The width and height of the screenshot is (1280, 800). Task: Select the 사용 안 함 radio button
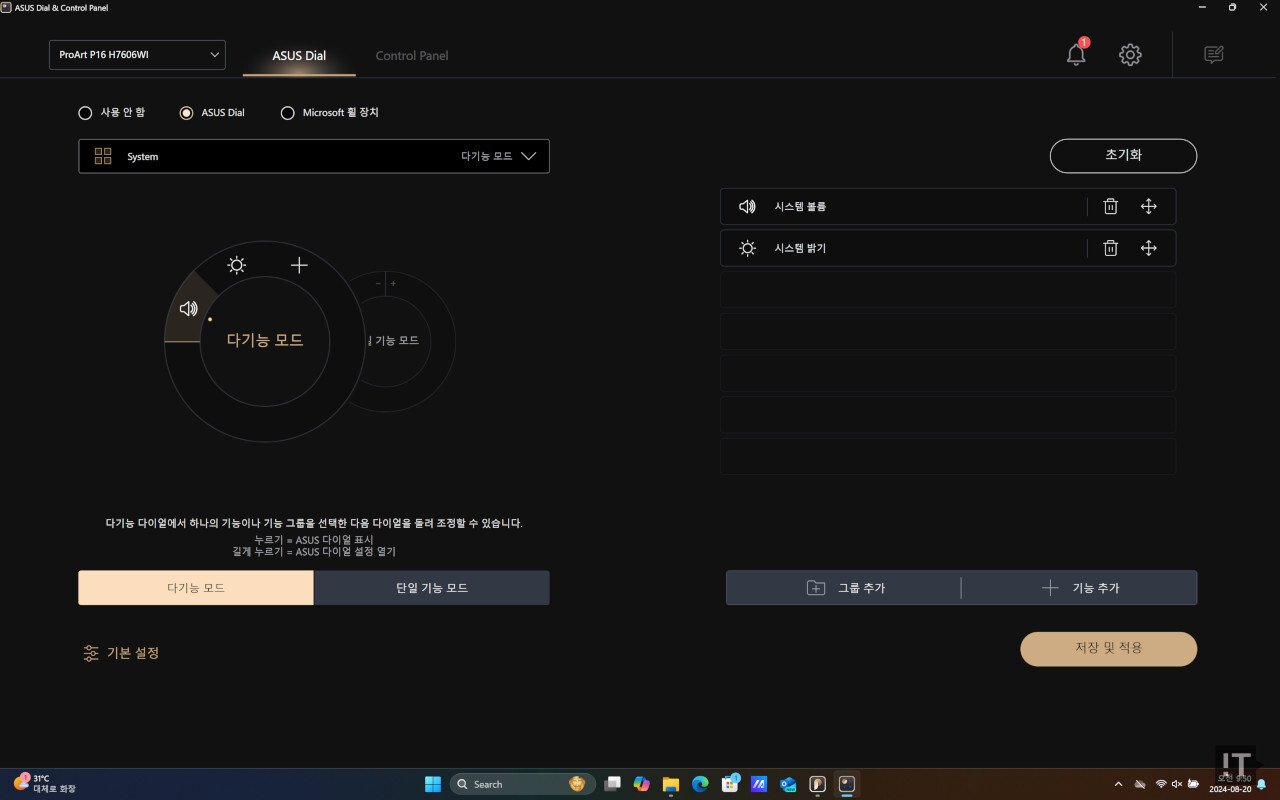pyautogui.click(x=85, y=112)
